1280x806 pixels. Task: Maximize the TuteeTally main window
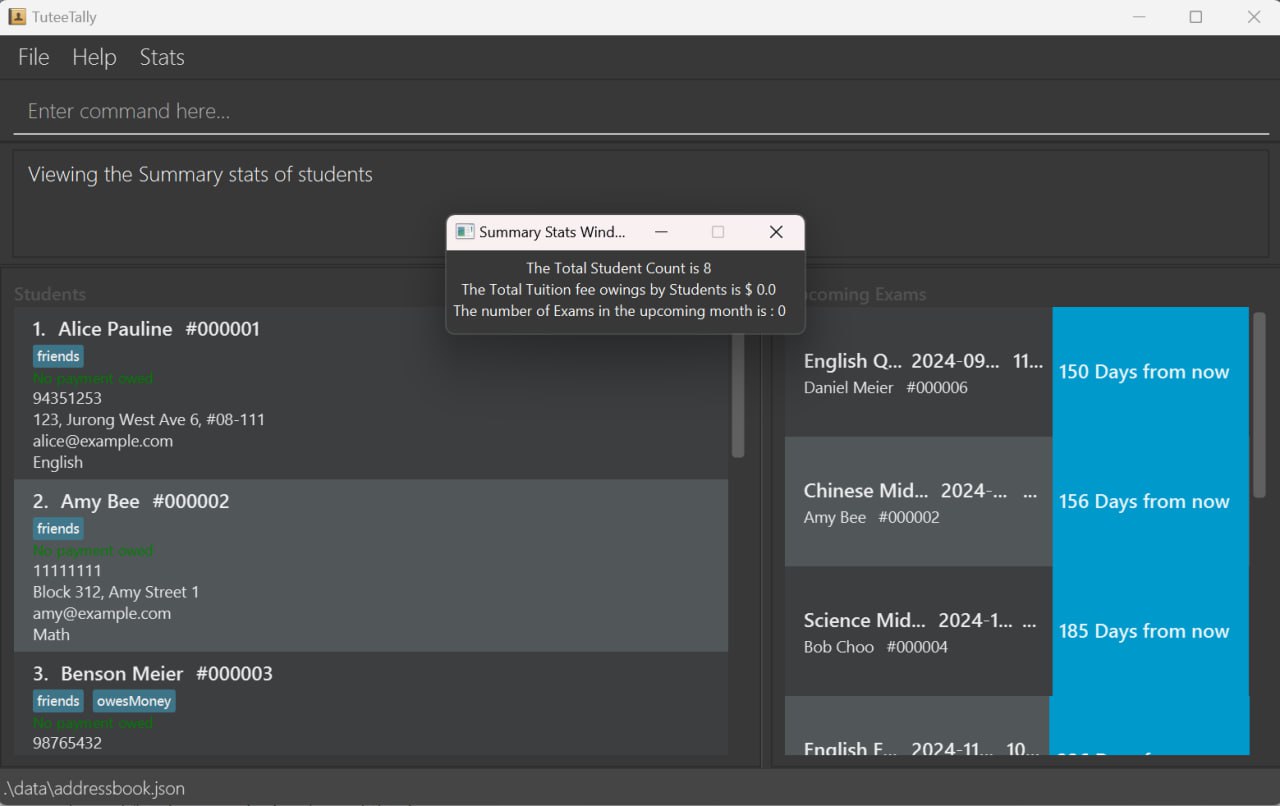pos(1195,17)
